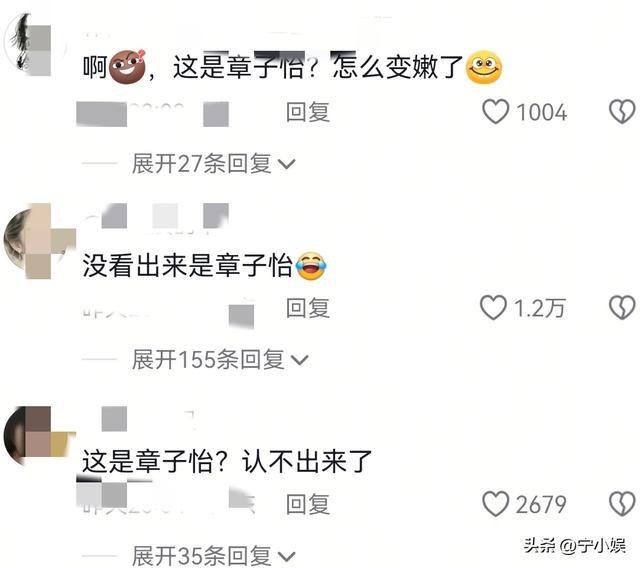The width and height of the screenshot is (640, 568).
Task: Reply to the '怎么变嫩了' comment
Action: [308, 112]
